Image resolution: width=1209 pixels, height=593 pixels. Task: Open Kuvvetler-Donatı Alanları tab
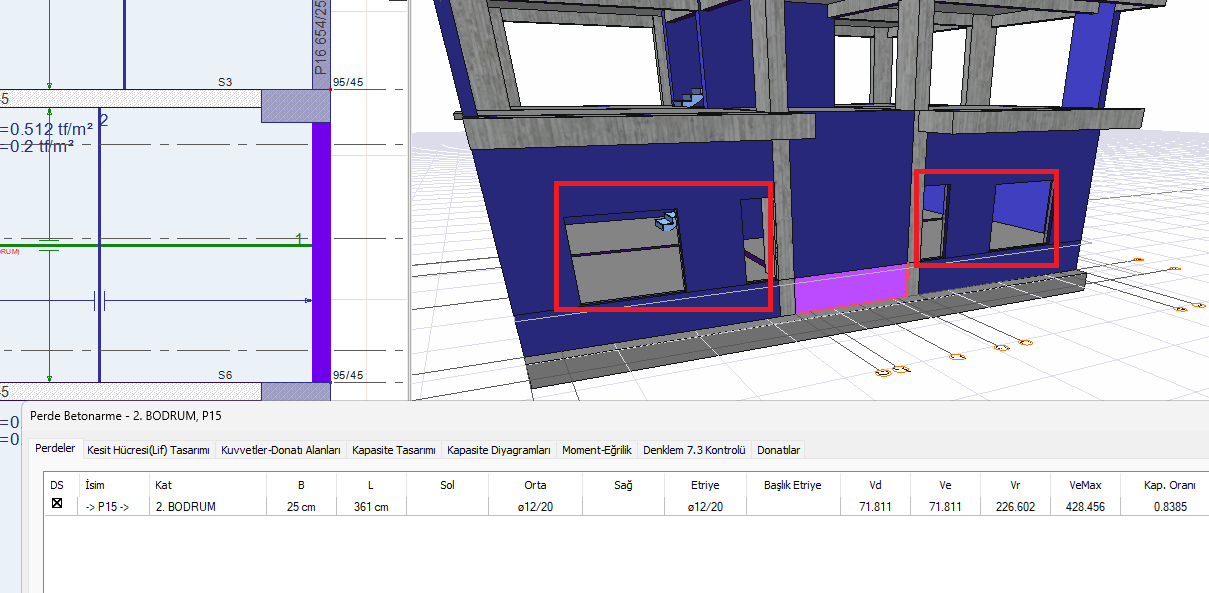[283, 450]
